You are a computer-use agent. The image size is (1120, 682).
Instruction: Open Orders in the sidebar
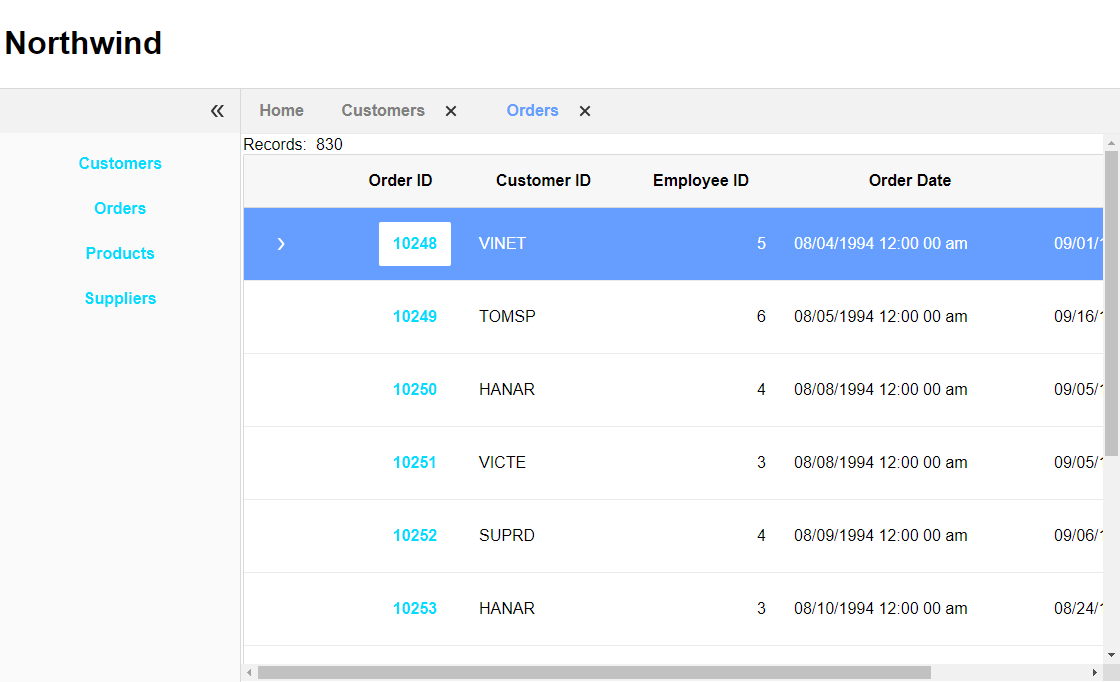pyautogui.click(x=120, y=209)
